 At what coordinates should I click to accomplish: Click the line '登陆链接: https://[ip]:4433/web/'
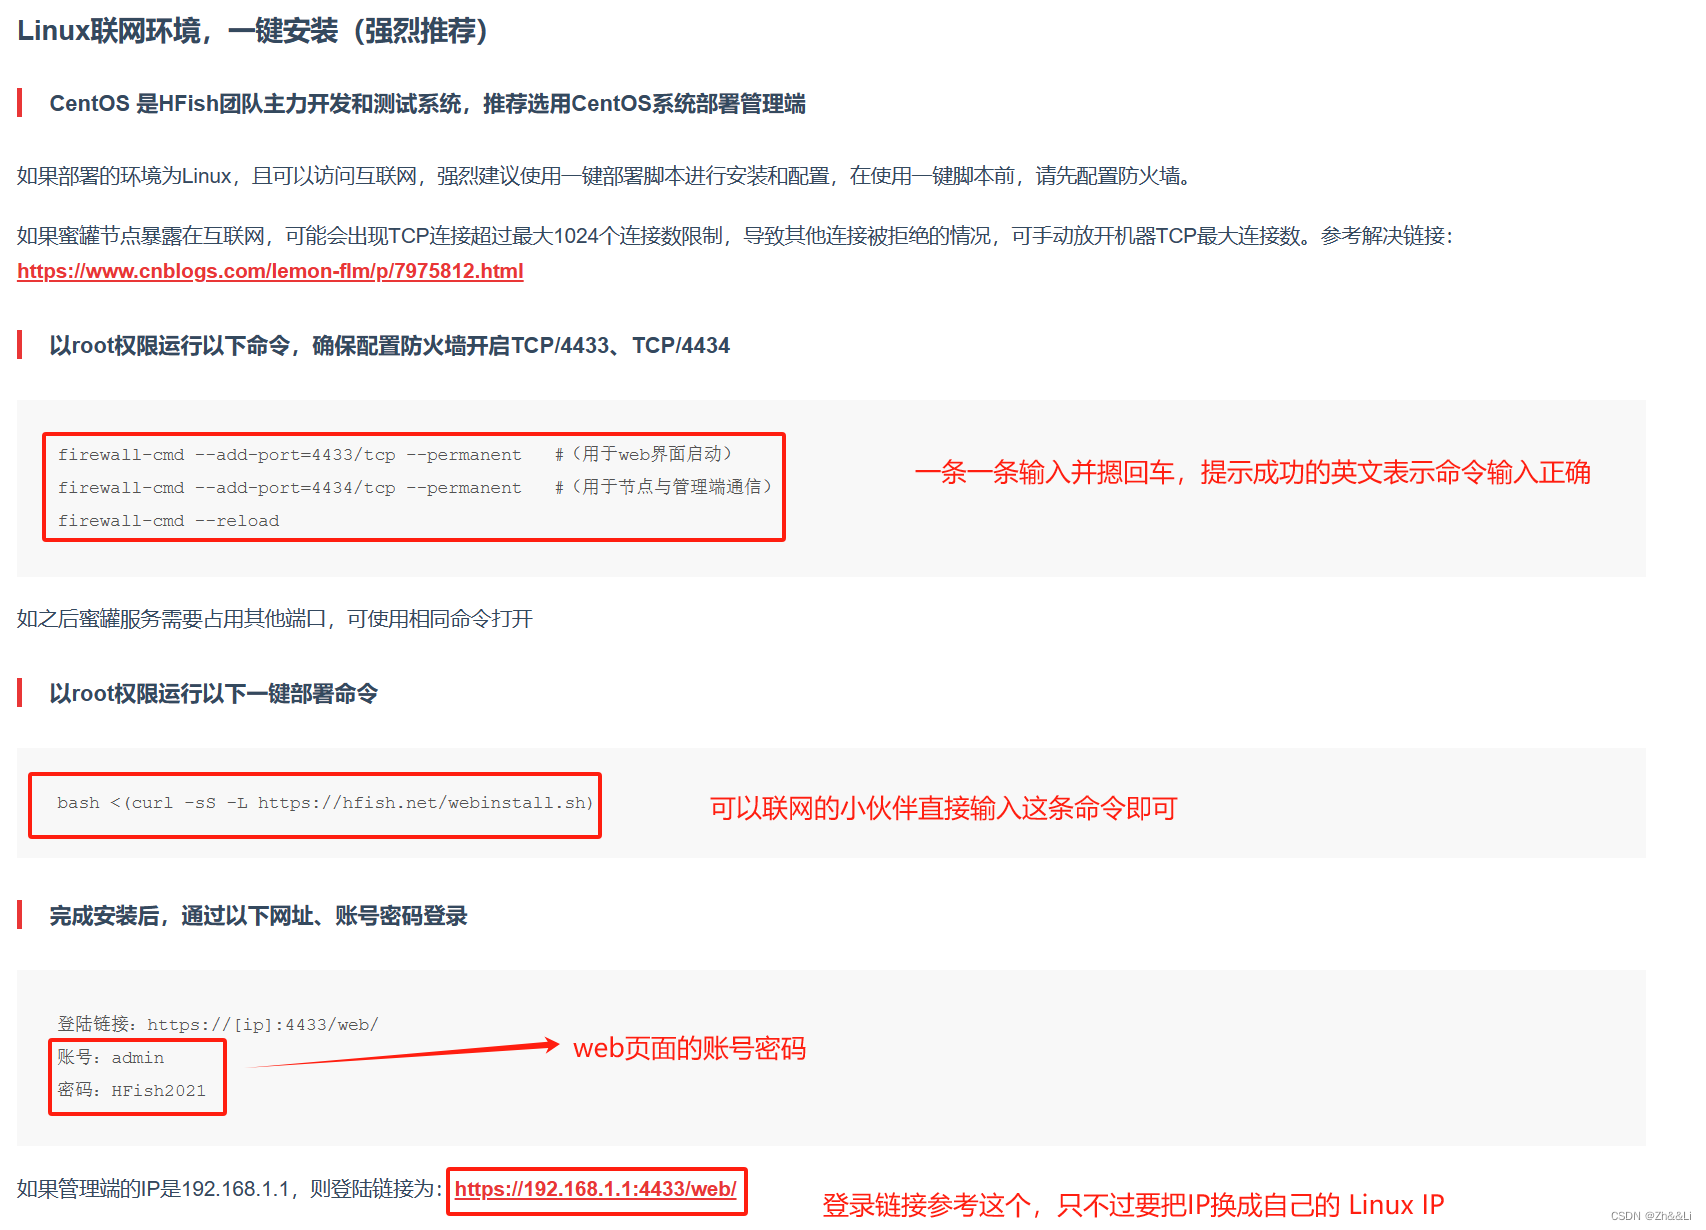click(218, 1024)
